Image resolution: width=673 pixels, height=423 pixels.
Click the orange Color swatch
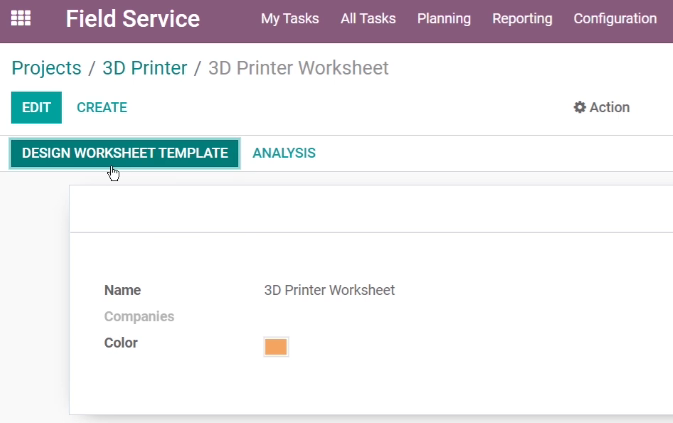click(276, 347)
